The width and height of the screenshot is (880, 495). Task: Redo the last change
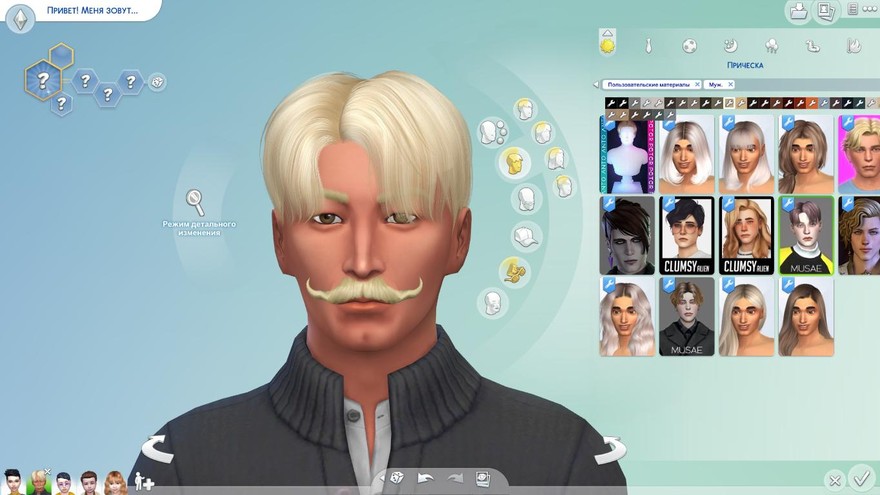tap(455, 479)
